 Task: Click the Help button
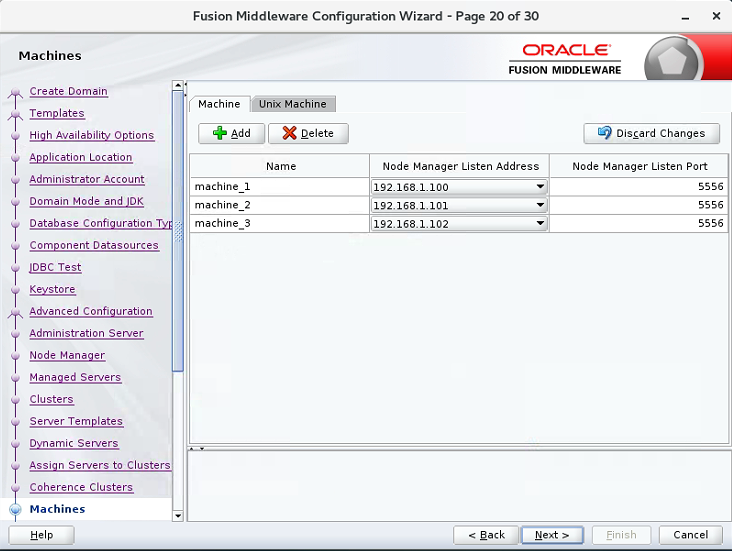pos(41,535)
